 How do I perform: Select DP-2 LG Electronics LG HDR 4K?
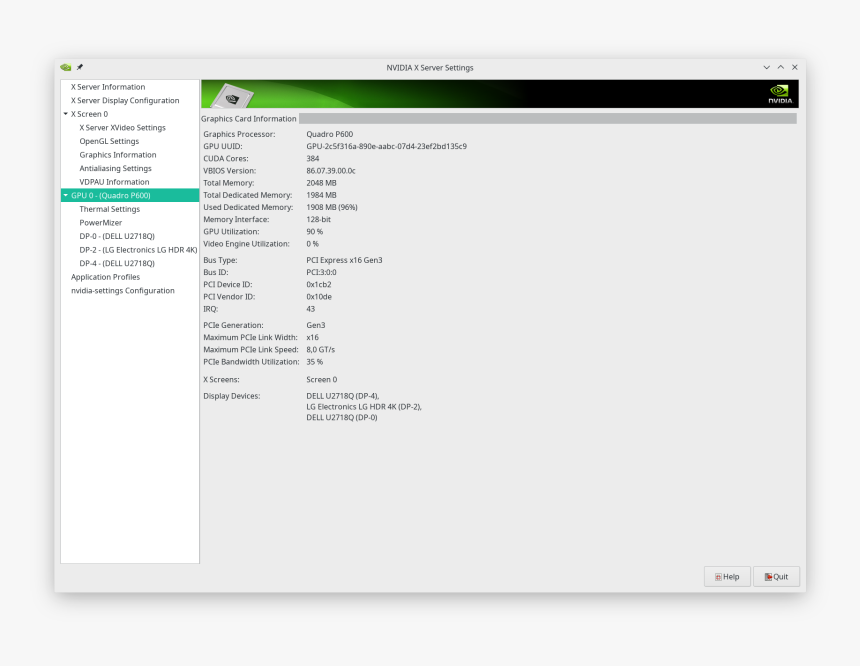(138, 250)
